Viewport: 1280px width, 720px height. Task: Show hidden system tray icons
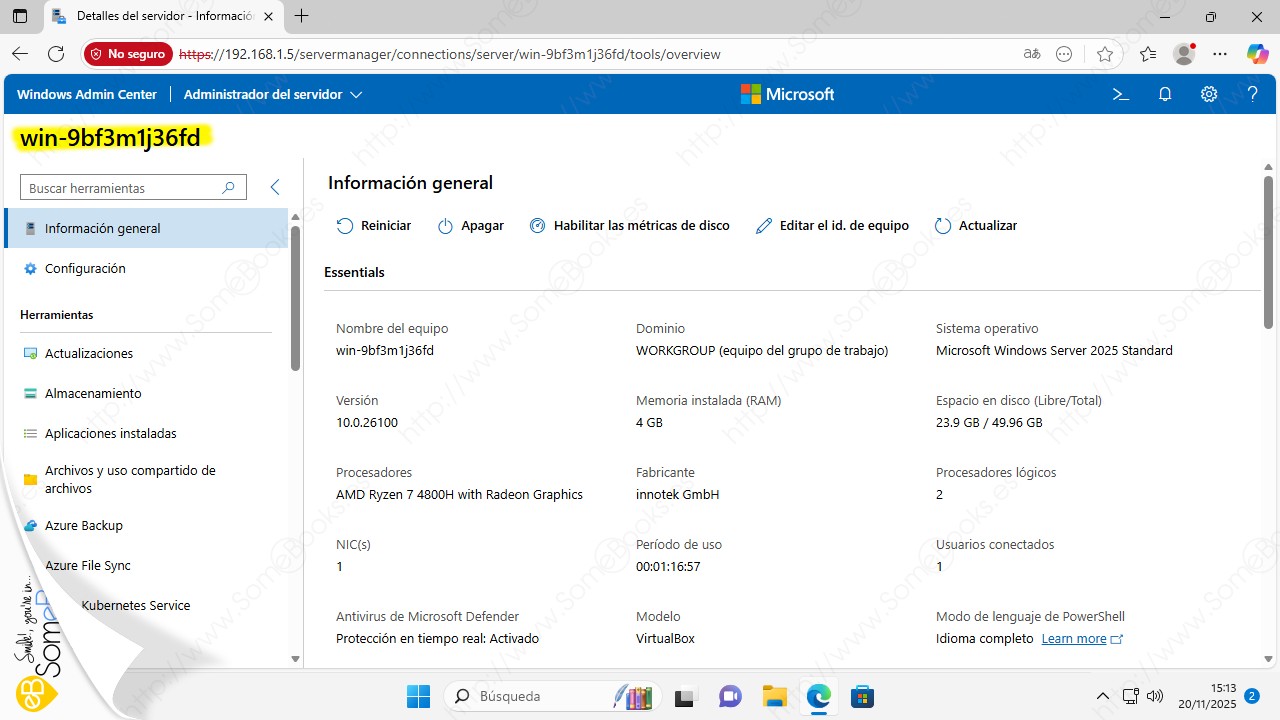(1102, 696)
